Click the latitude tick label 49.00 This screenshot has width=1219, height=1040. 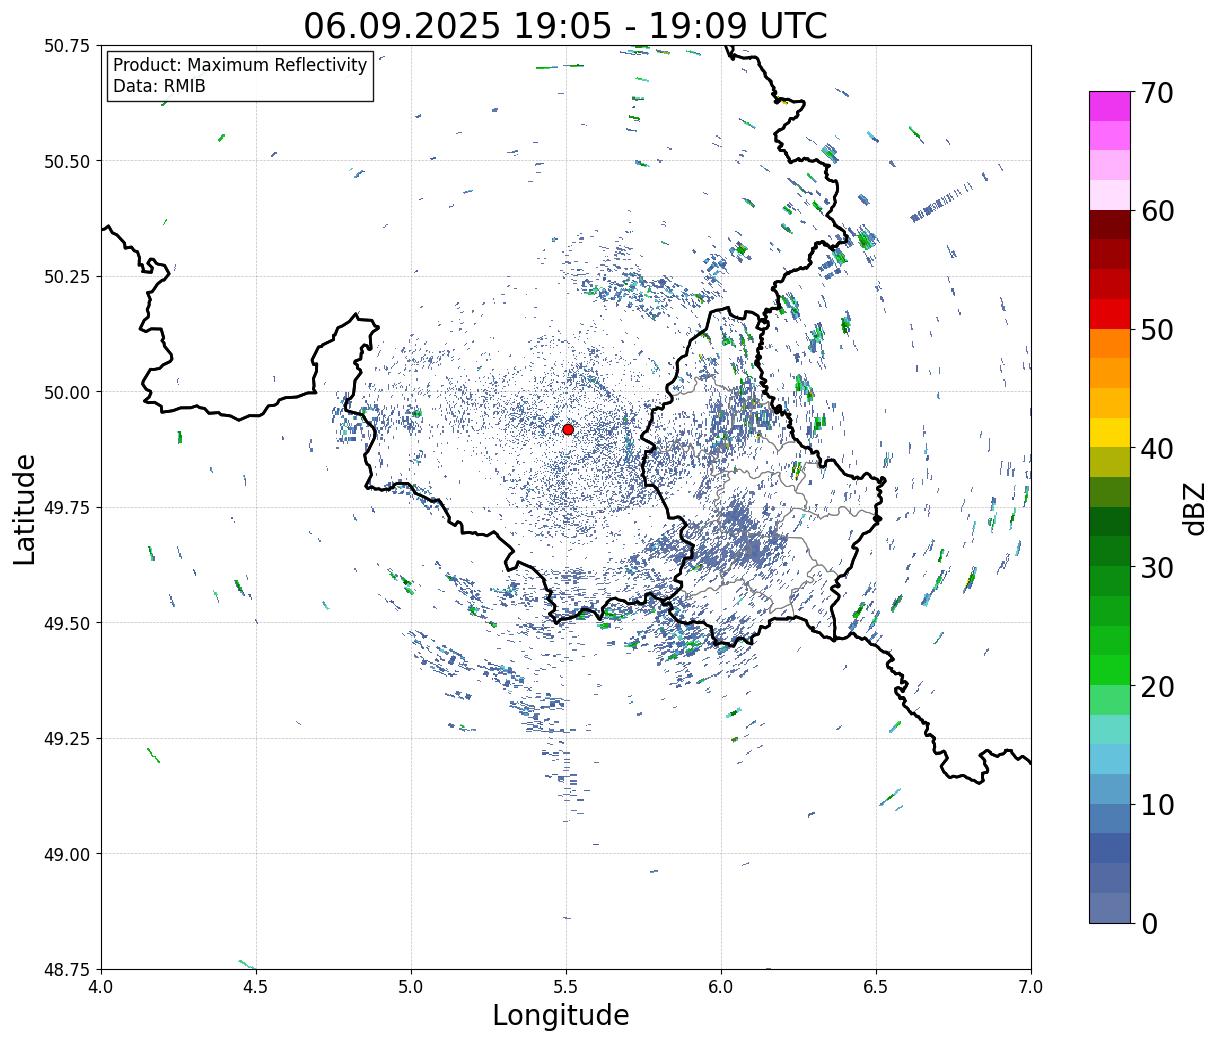(x=67, y=854)
